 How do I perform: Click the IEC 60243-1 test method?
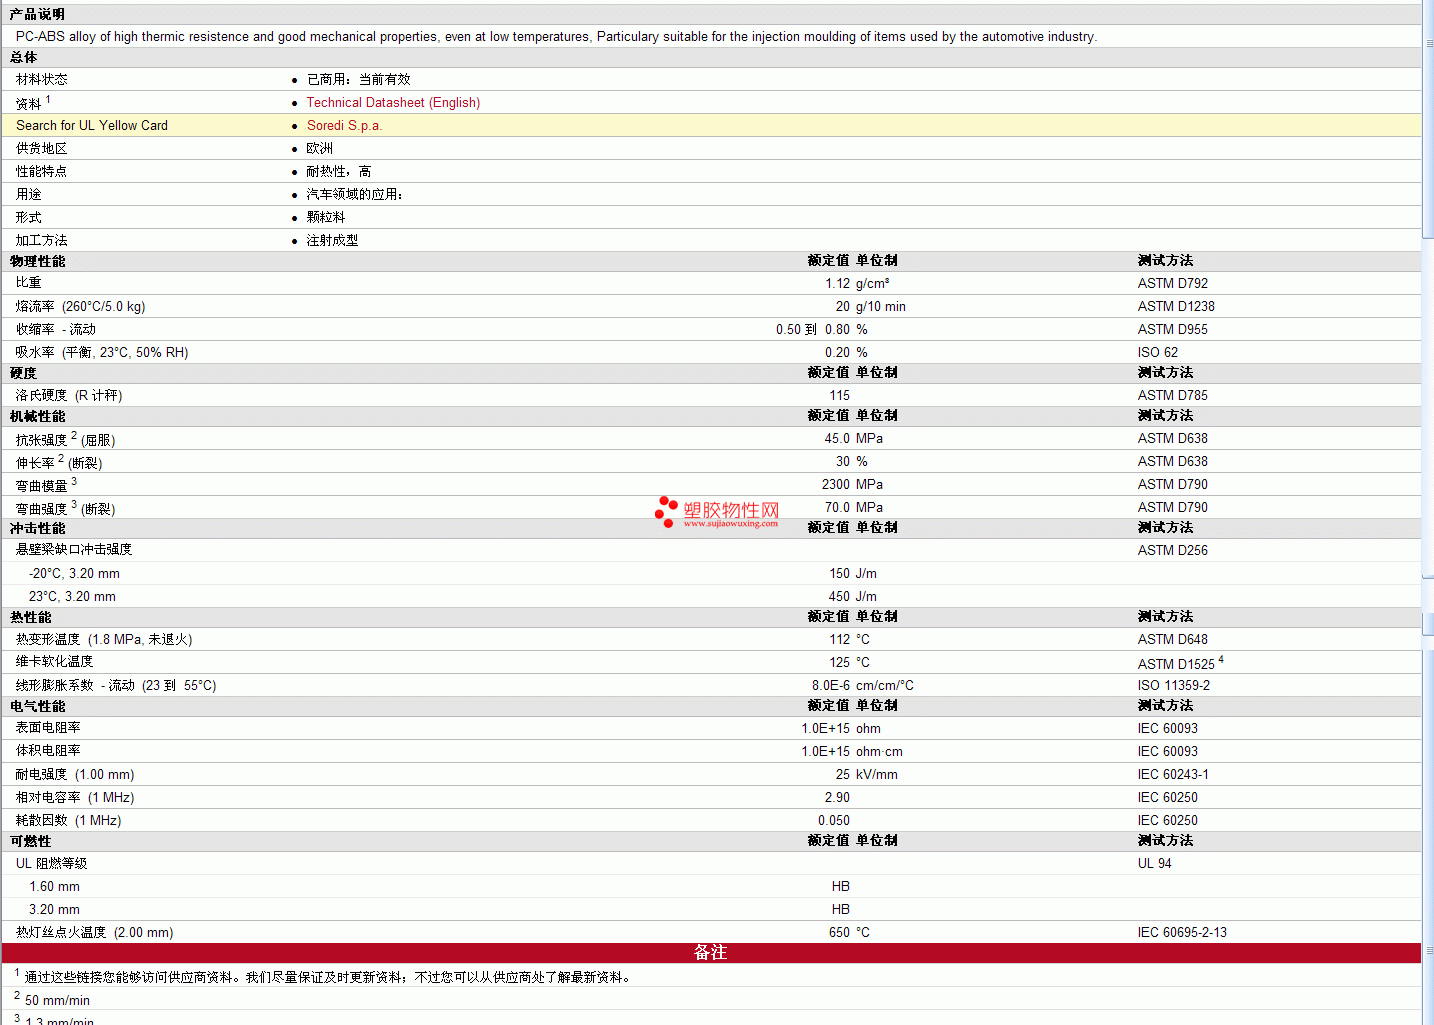click(1172, 774)
